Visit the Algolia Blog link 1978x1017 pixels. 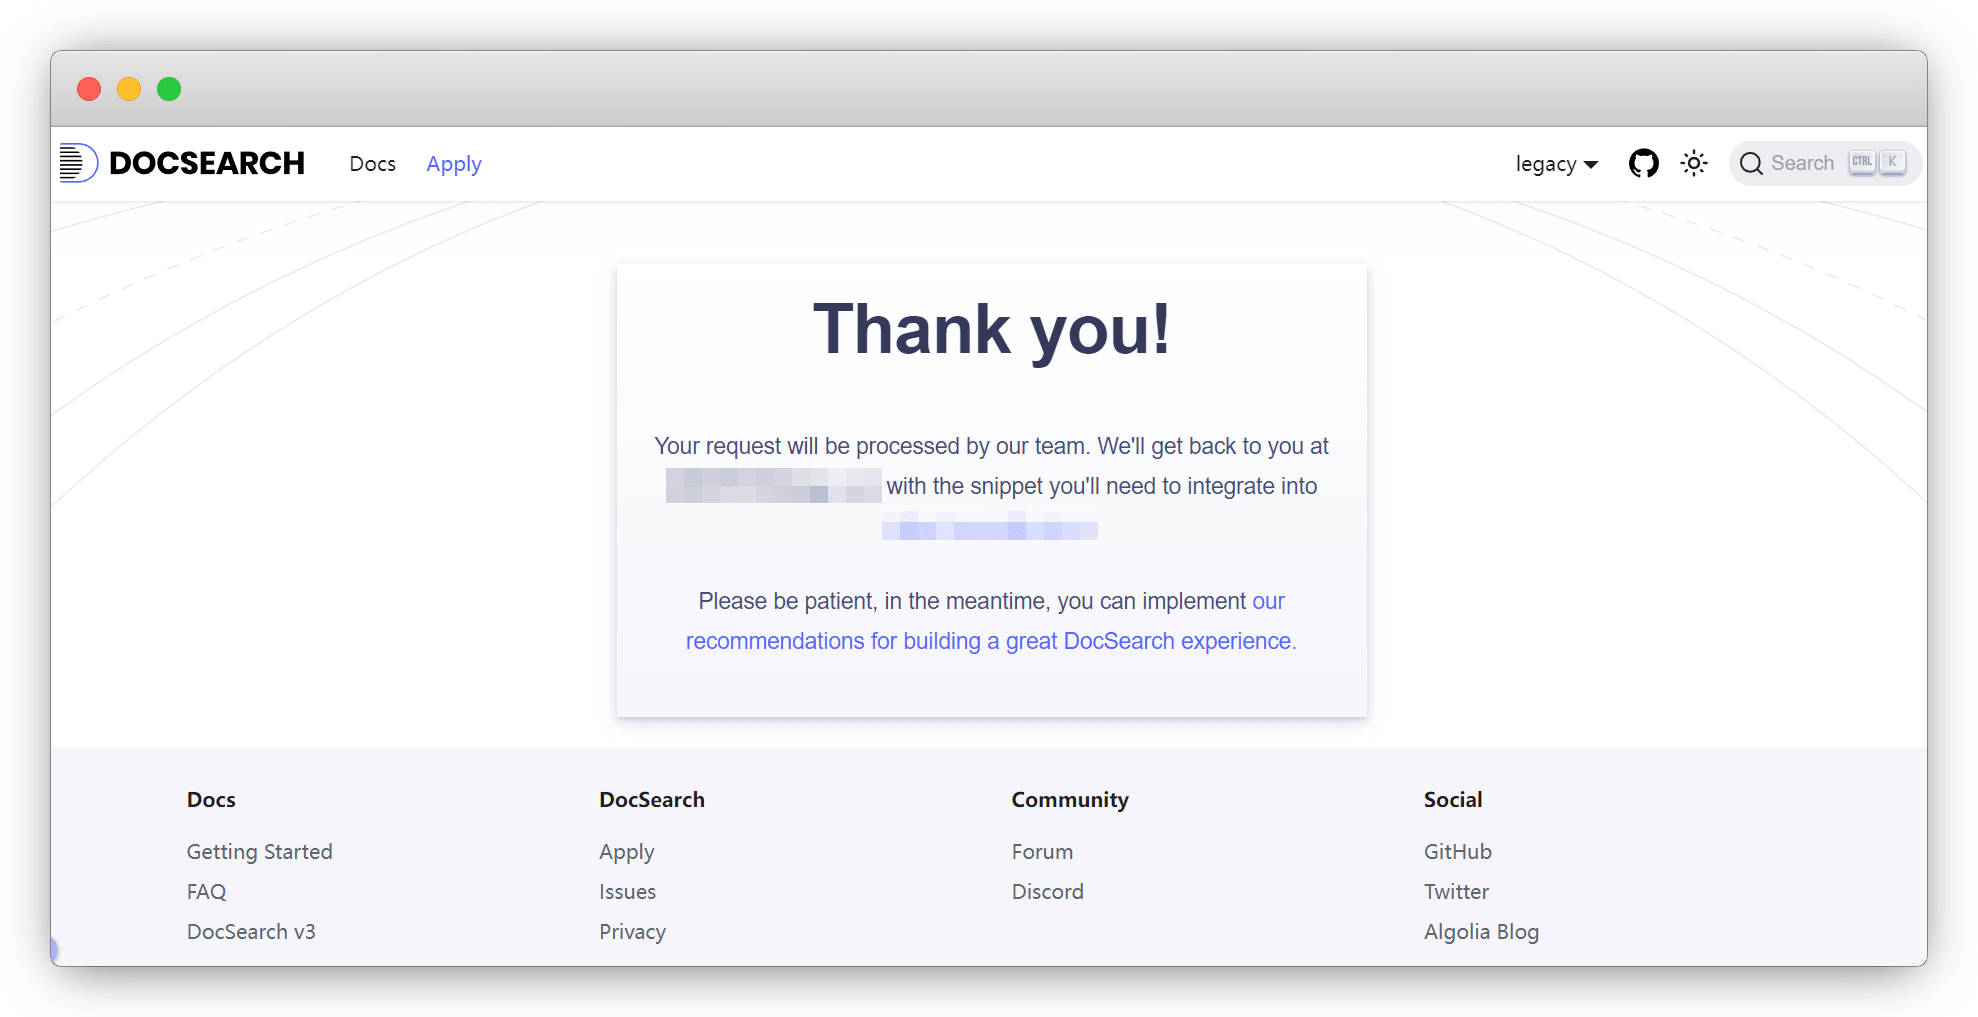tap(1481, 932)
